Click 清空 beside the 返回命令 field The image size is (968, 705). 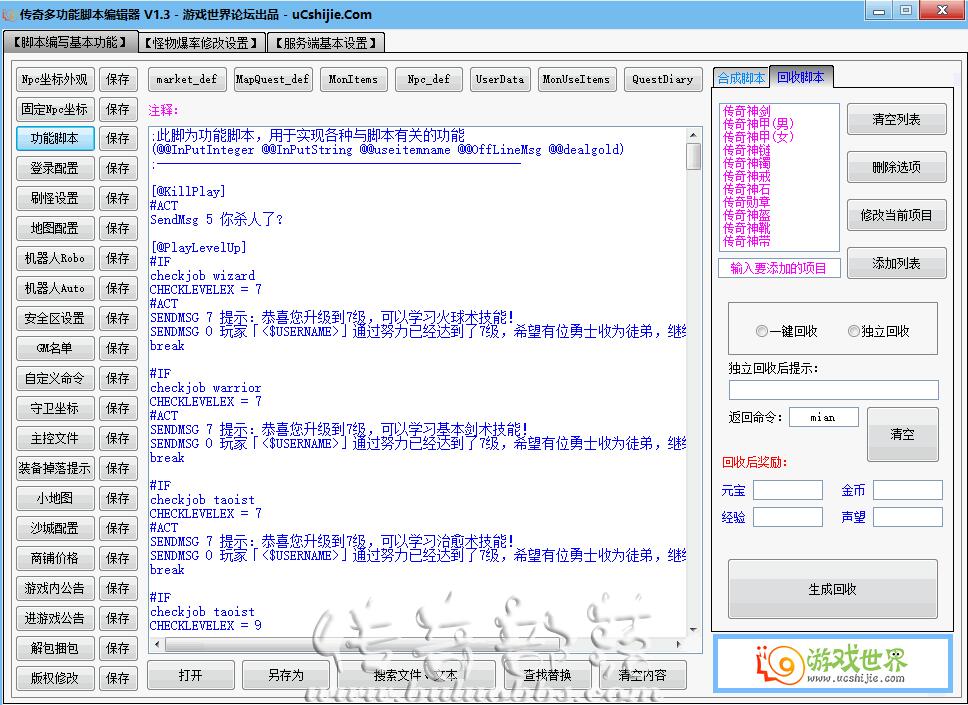tap(903, 434)
